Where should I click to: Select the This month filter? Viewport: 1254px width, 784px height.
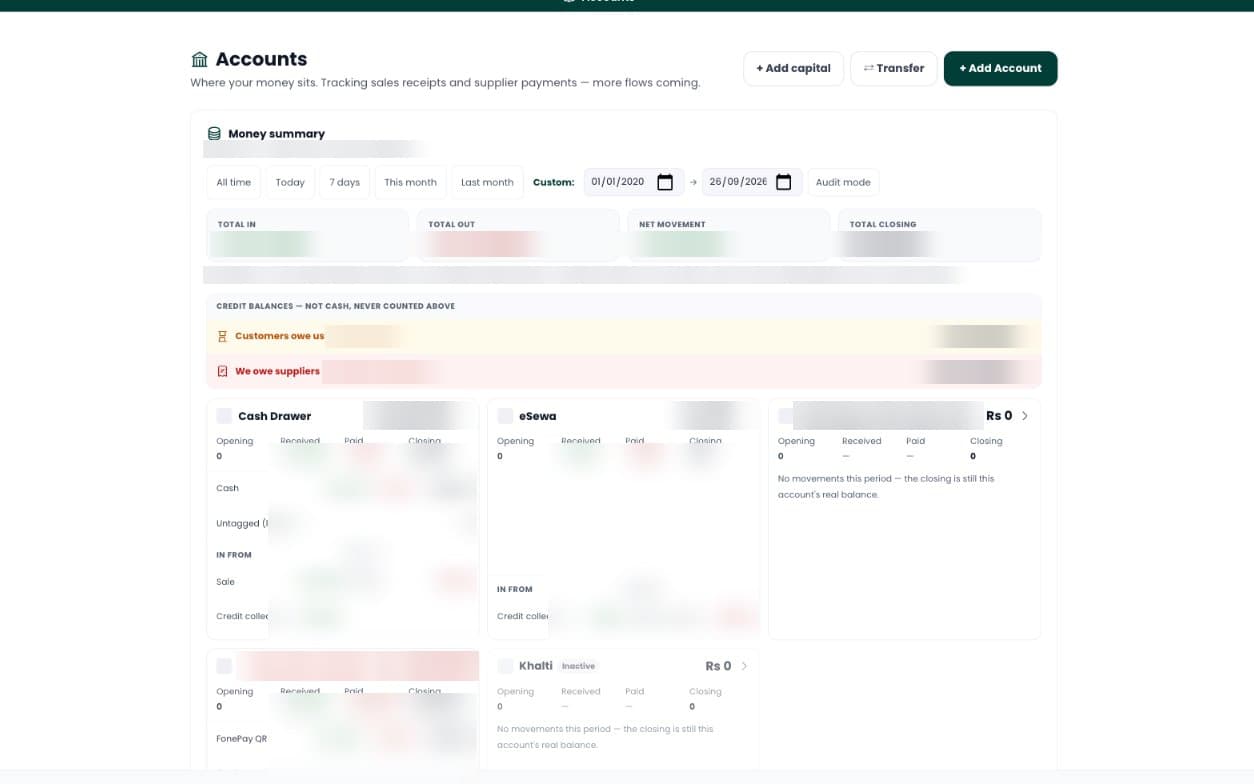[x=411, y=182]
